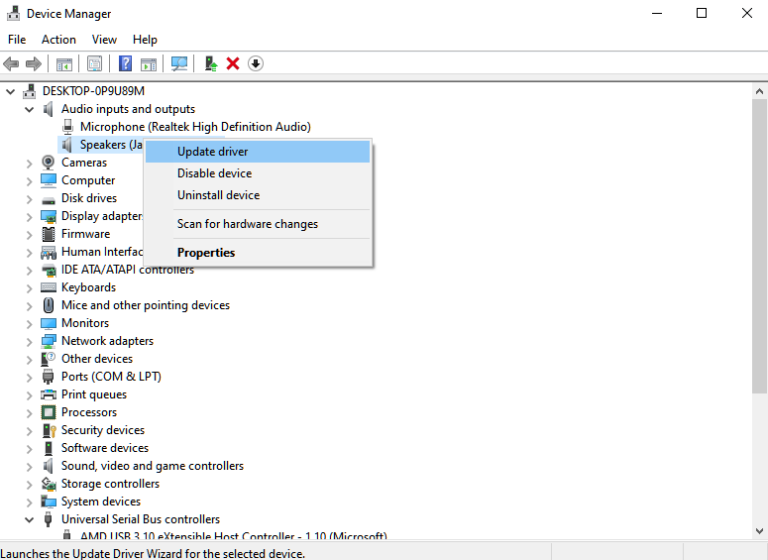The height and width of the screenshot is (560, 768).
Task: Open Properties from the context menu
Action: [206, 253]
